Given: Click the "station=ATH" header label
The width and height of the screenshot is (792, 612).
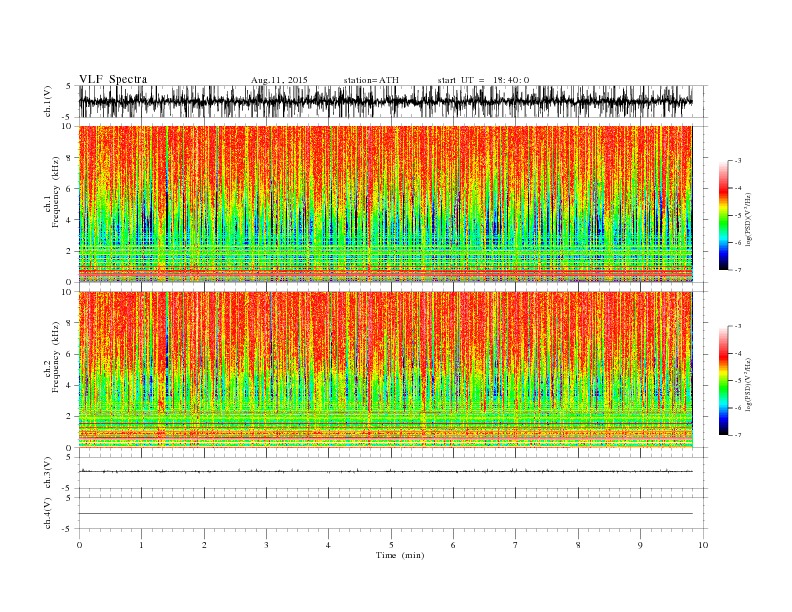Looking at the screenshot, I should pyautogui.click(x=371, y=80).
